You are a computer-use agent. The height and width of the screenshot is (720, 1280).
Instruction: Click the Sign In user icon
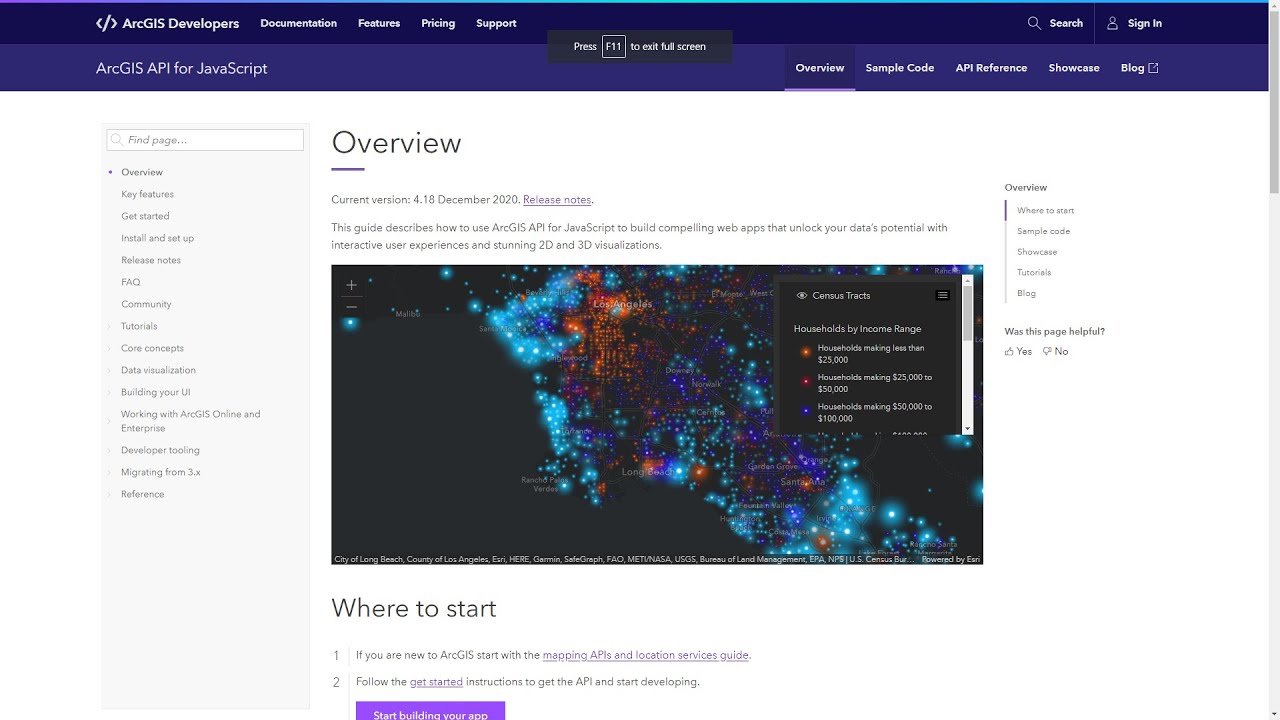(1112, 23)
